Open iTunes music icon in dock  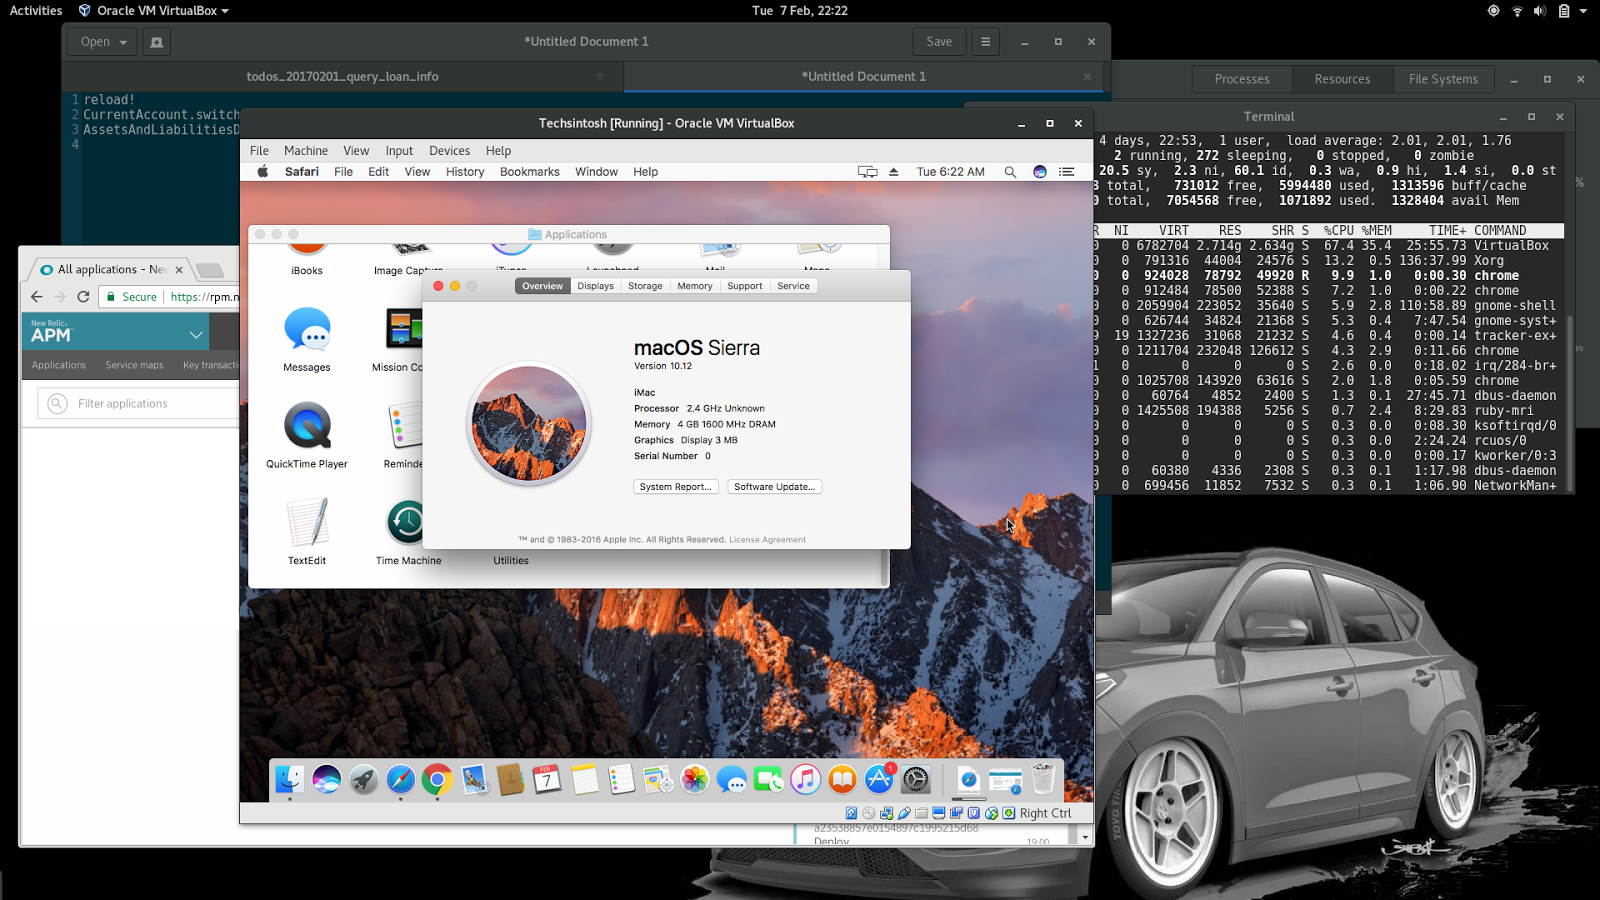click(x=805, y=780)
